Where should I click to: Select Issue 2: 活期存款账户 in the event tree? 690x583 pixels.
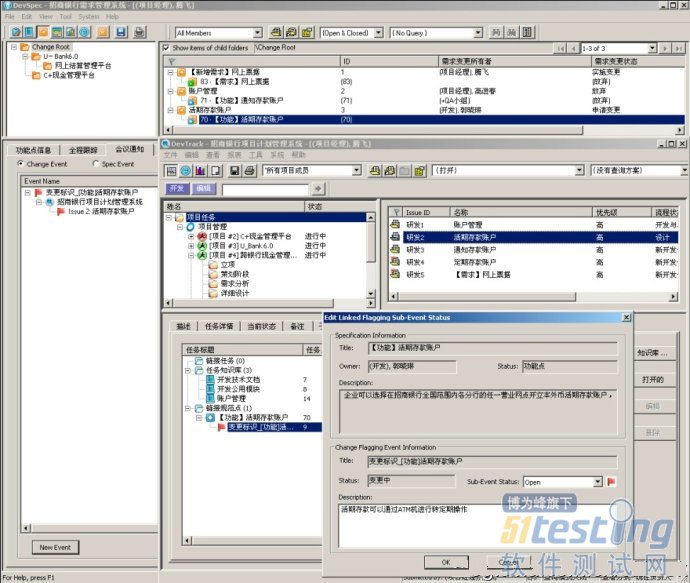click(x=101, y=212)
